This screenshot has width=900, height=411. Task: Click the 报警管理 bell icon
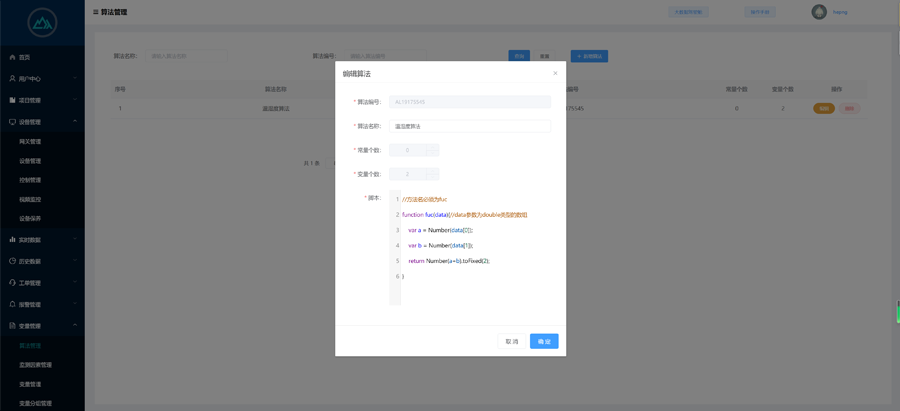12,304
